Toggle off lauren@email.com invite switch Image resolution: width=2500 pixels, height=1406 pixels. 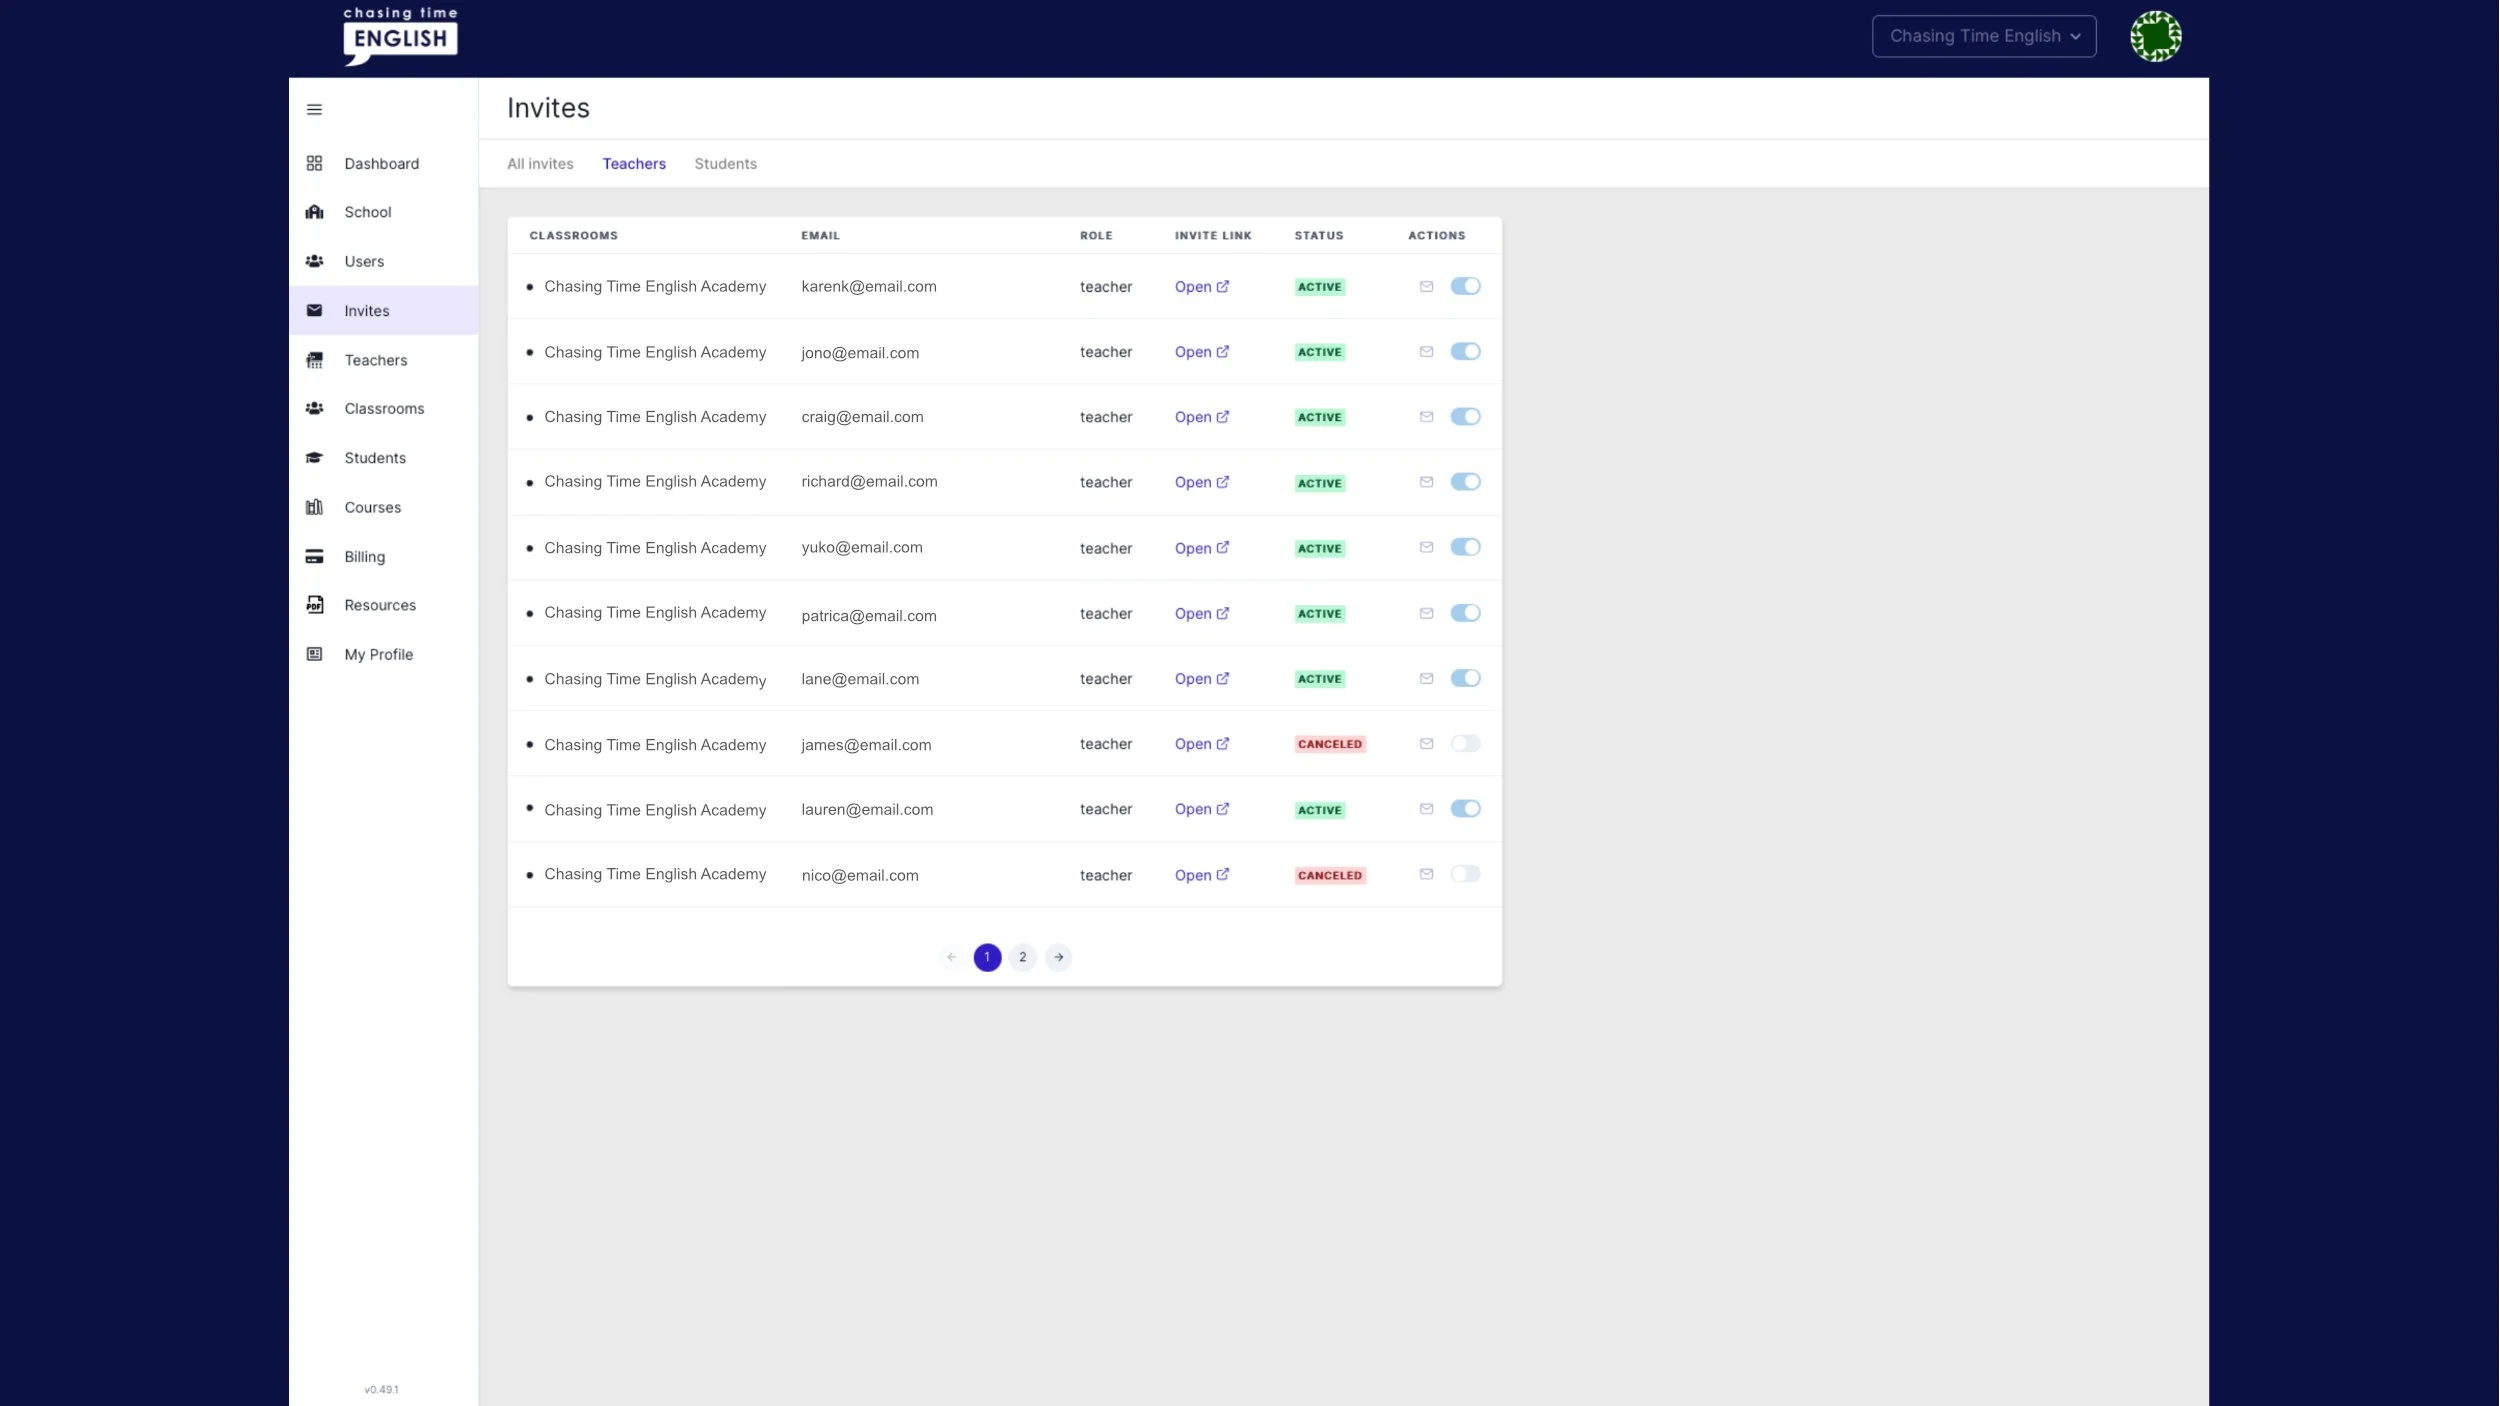1465,809
